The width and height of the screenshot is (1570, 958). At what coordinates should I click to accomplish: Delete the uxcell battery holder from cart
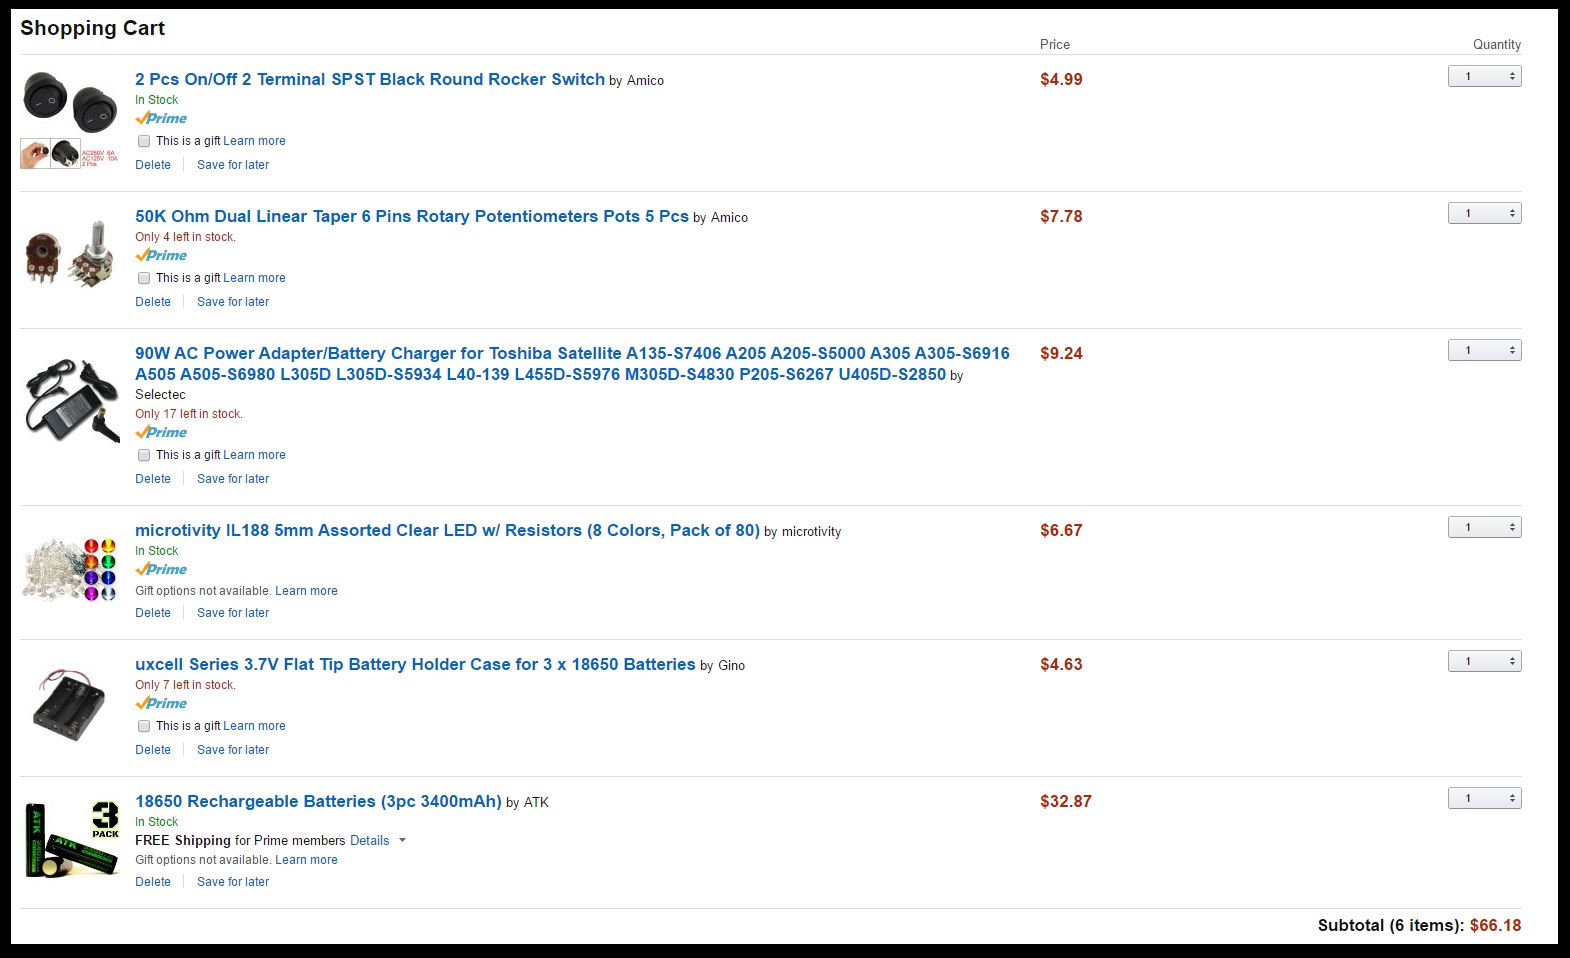[153, 750]
